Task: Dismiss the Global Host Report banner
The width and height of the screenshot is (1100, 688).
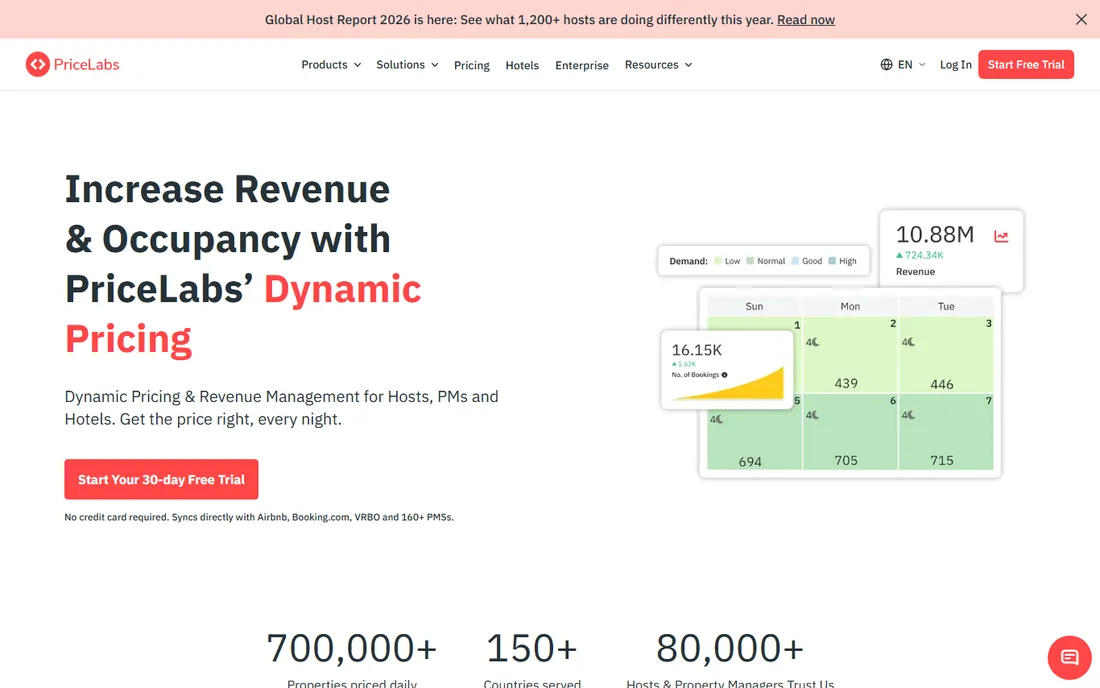Action: point(1081,20)
